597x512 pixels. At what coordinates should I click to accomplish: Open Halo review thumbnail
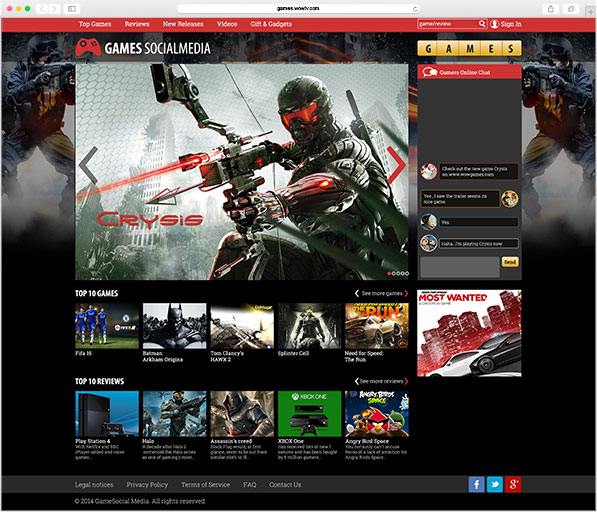(x=174, y=414)
